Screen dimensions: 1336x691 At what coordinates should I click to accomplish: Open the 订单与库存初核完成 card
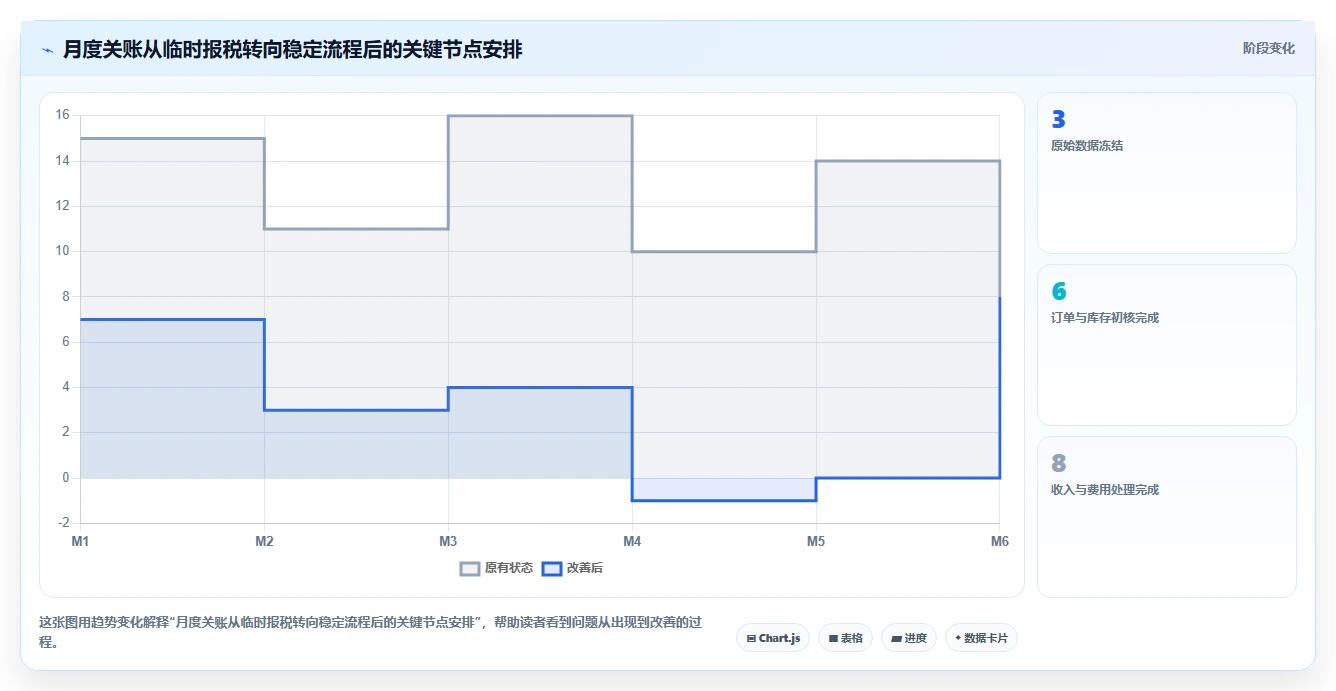(x=1167, y=345)
